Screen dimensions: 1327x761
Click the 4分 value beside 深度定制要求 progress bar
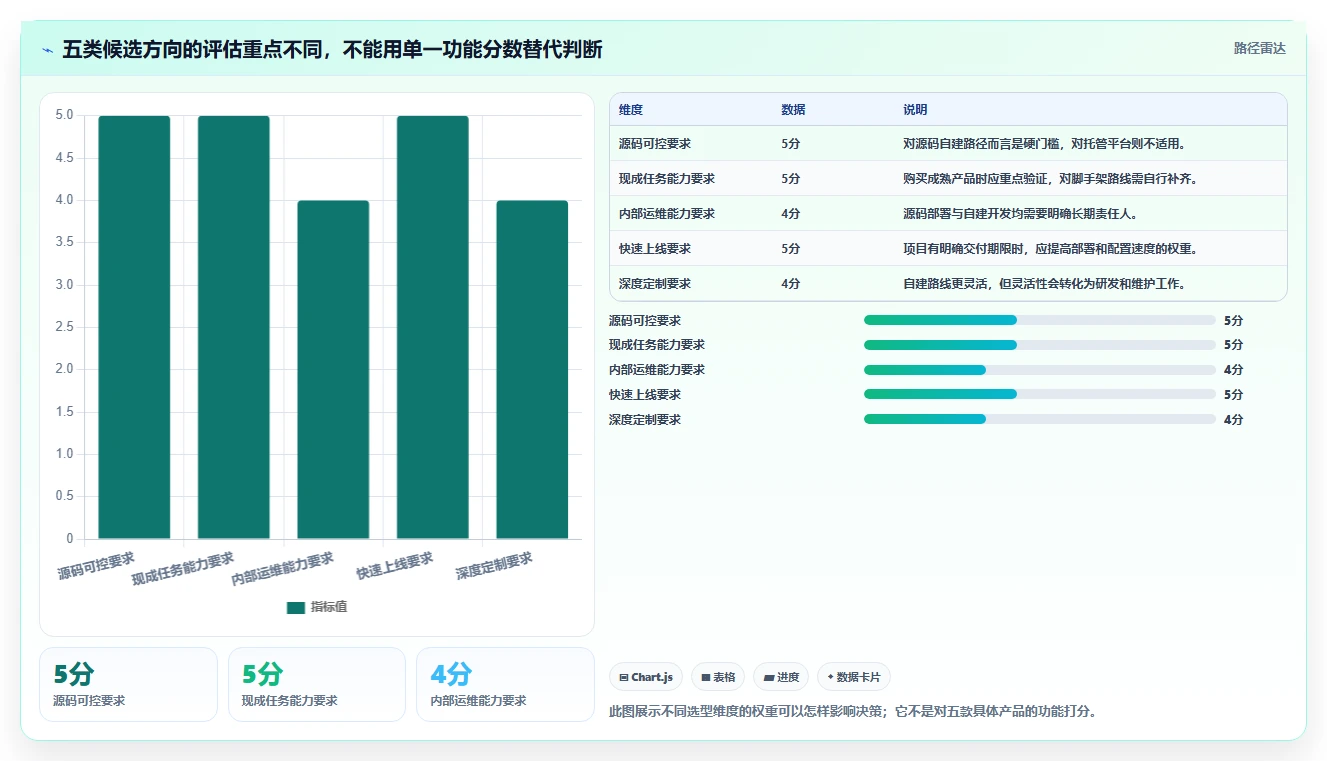pos(1233,419)
